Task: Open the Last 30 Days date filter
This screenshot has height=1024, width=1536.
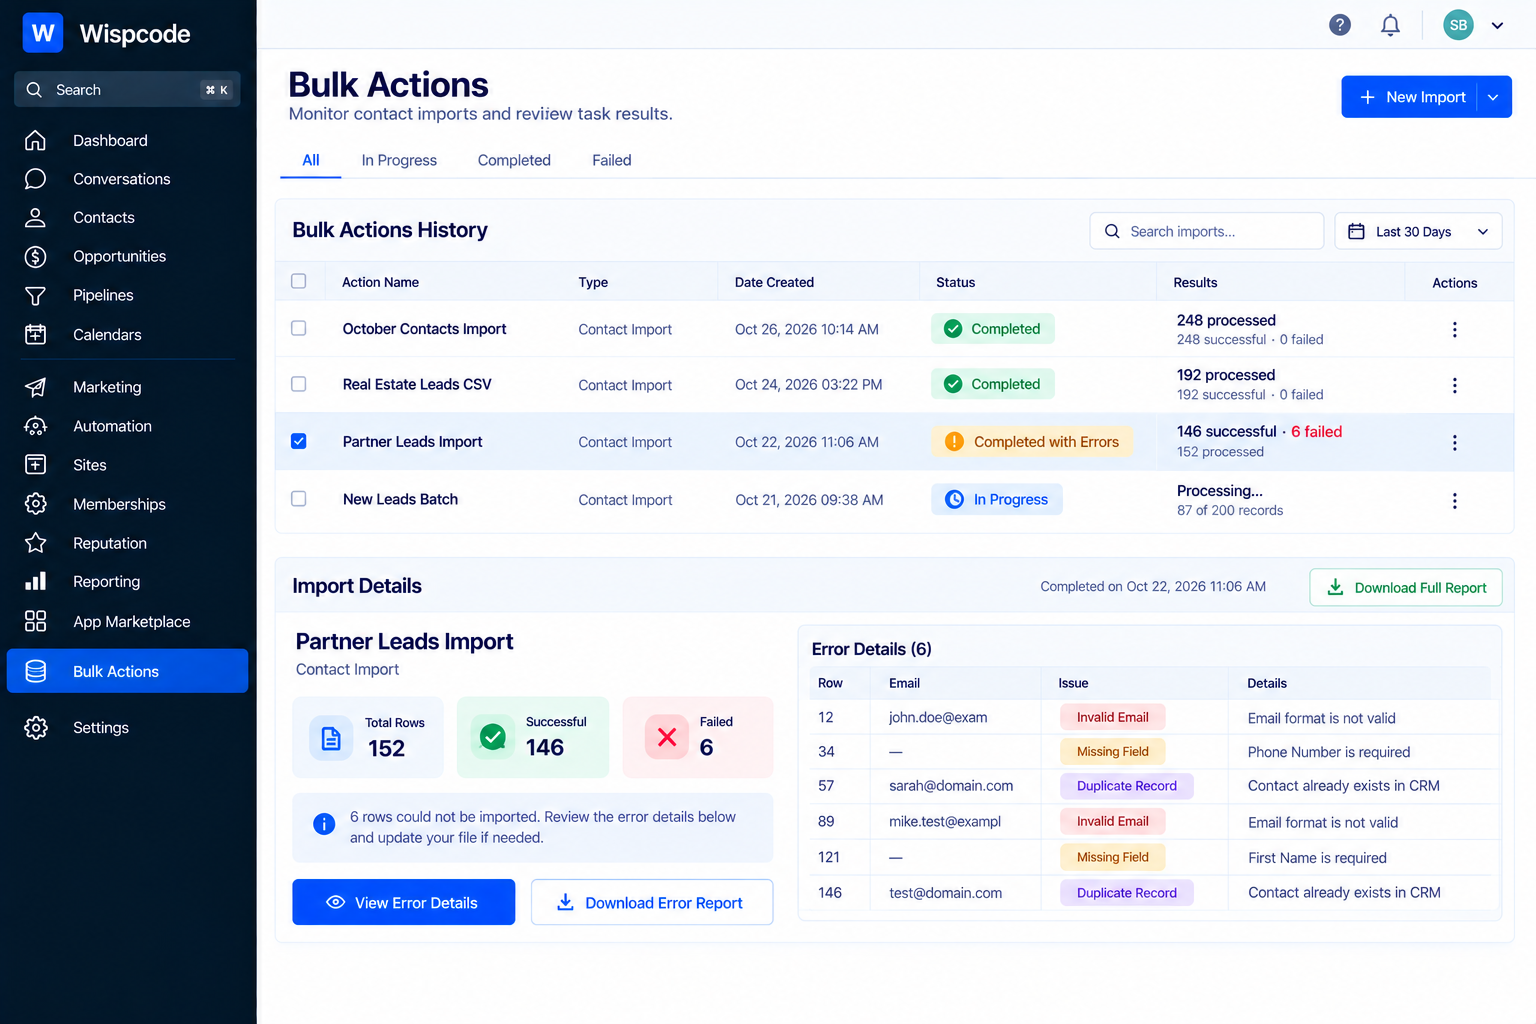Action: [x=1418, y=231]
